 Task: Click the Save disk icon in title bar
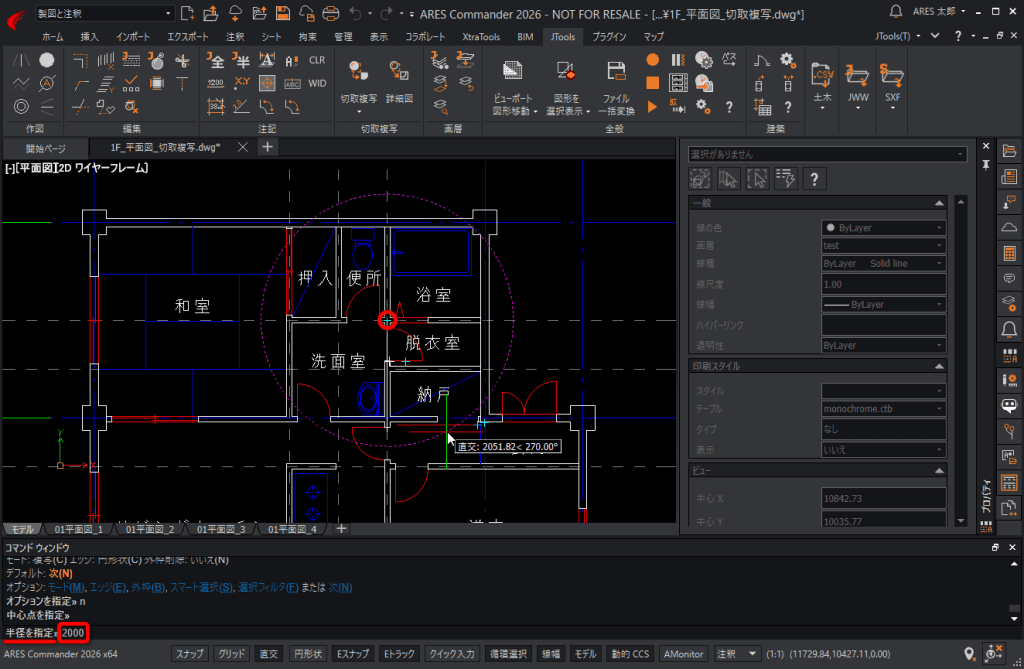(x=283, y=13)
